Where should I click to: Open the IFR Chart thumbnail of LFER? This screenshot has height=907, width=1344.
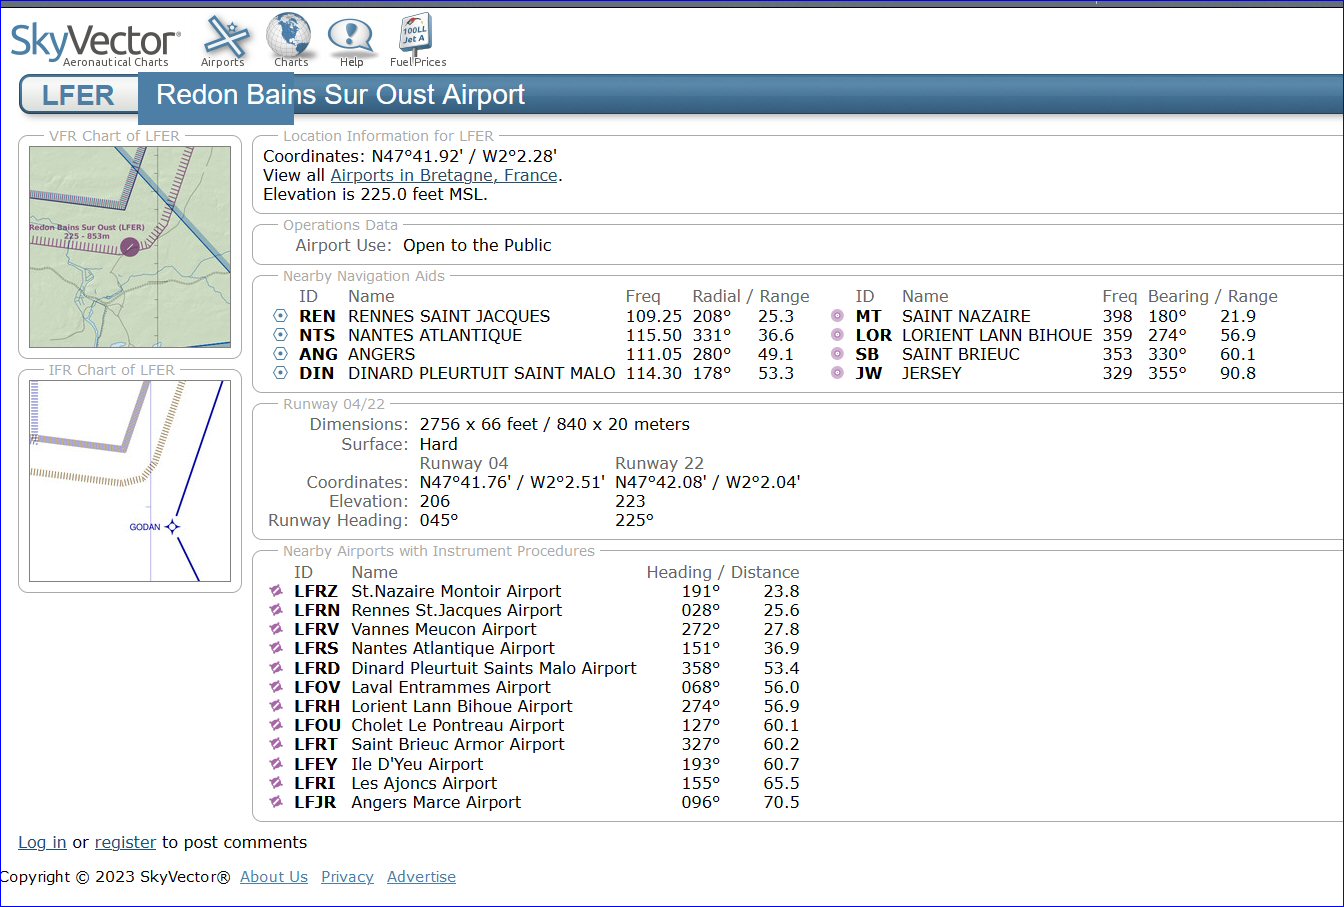pyautogui.click(x=130, y=481)
